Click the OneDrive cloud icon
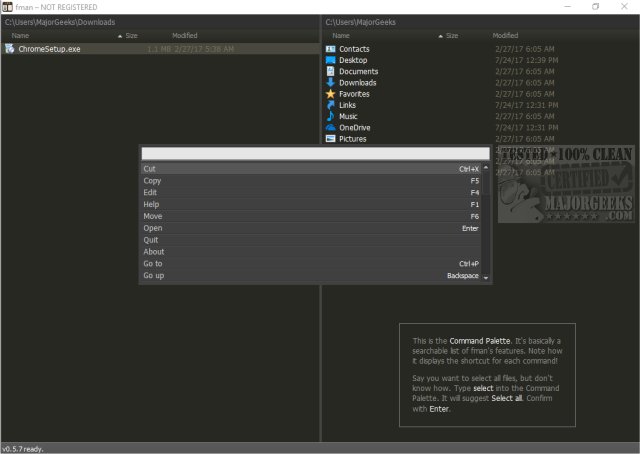640x454 pixels. 331,127
